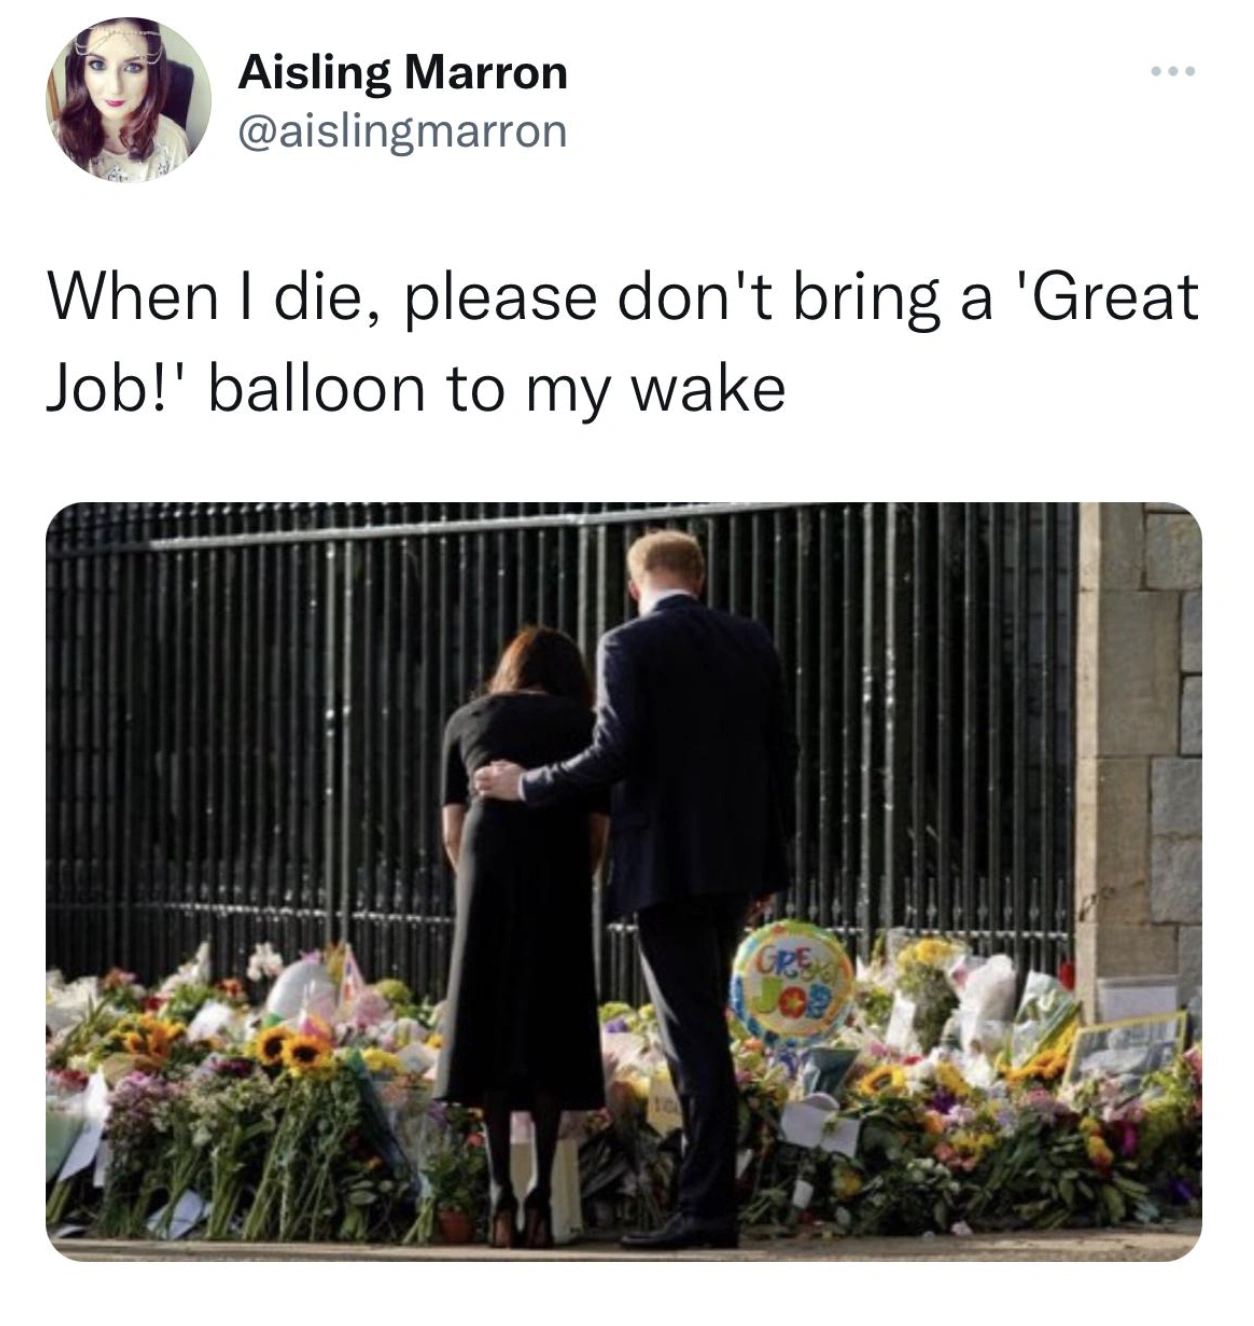This screenshot has width=1254, height=1326.
Task: Open the three-dot more options menu
Action: coord(1172,71)
